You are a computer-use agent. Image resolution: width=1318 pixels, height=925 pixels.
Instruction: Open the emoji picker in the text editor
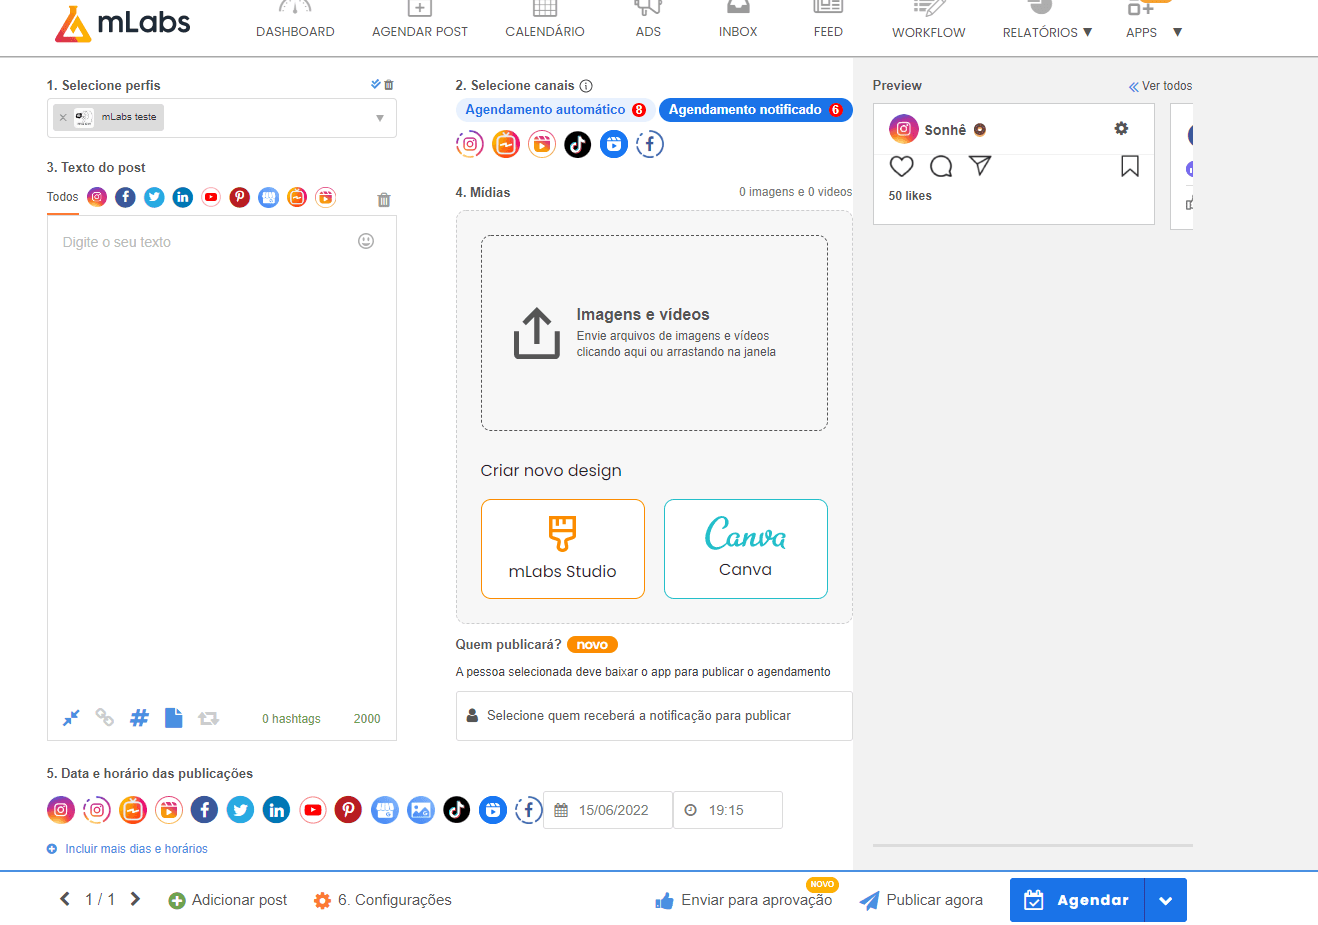click(x=366, y=241)
